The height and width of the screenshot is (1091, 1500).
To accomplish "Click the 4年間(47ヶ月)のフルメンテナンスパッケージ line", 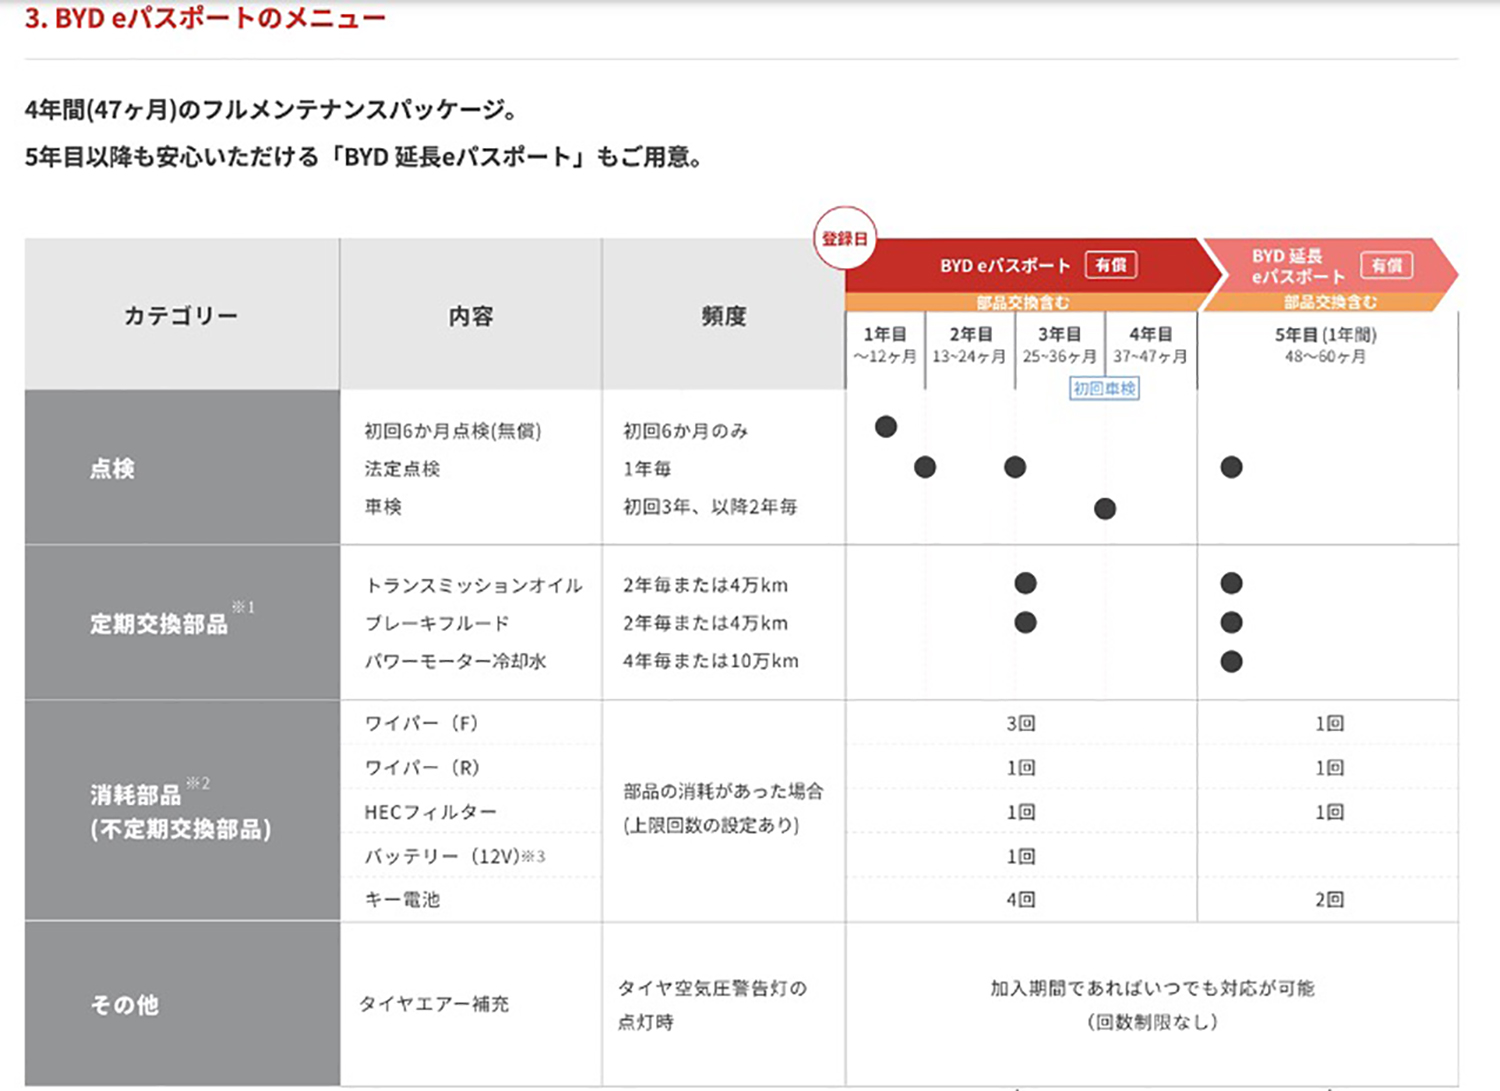I will pyautogui.click(x=271, y=109).
